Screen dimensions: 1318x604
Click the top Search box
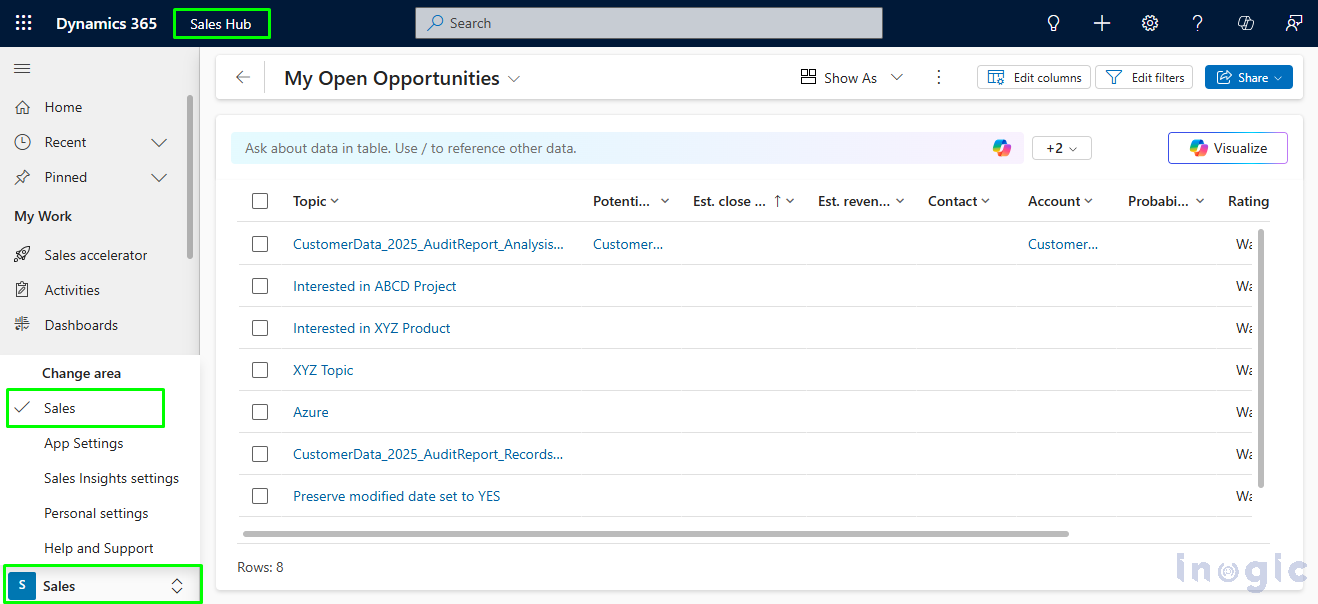pos(649,23)
